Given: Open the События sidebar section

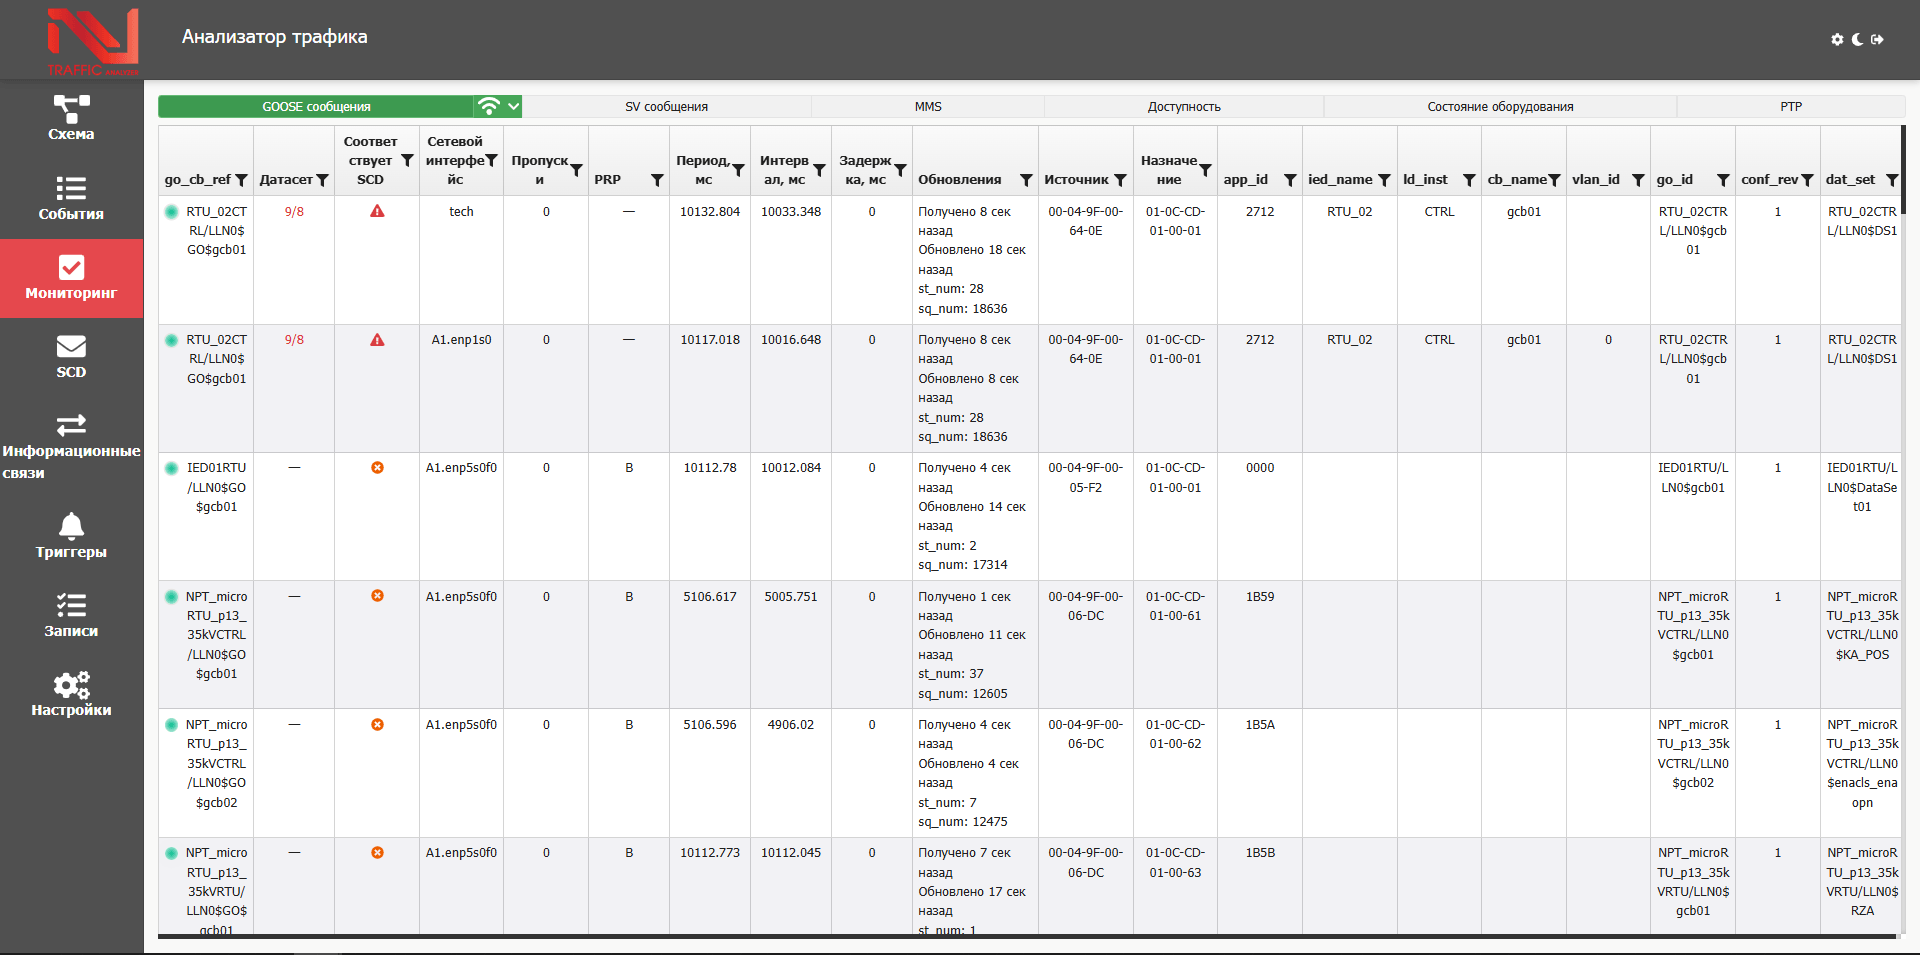Looking at the screenshot, I should [71, 198].
